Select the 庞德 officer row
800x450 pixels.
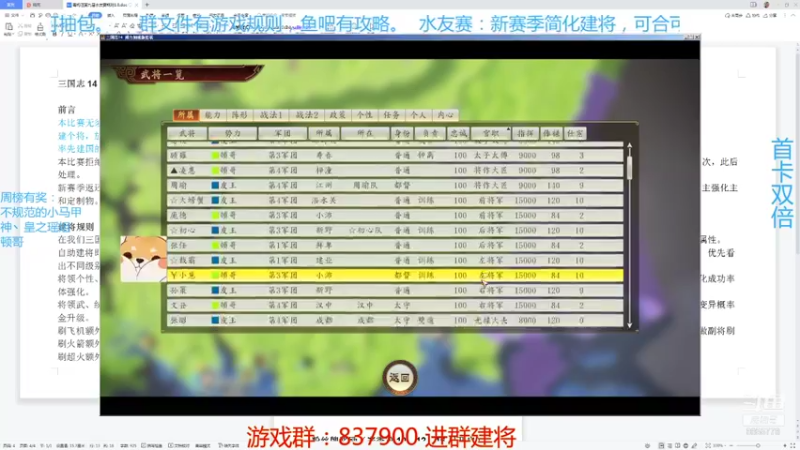click(x=395, y=215)
